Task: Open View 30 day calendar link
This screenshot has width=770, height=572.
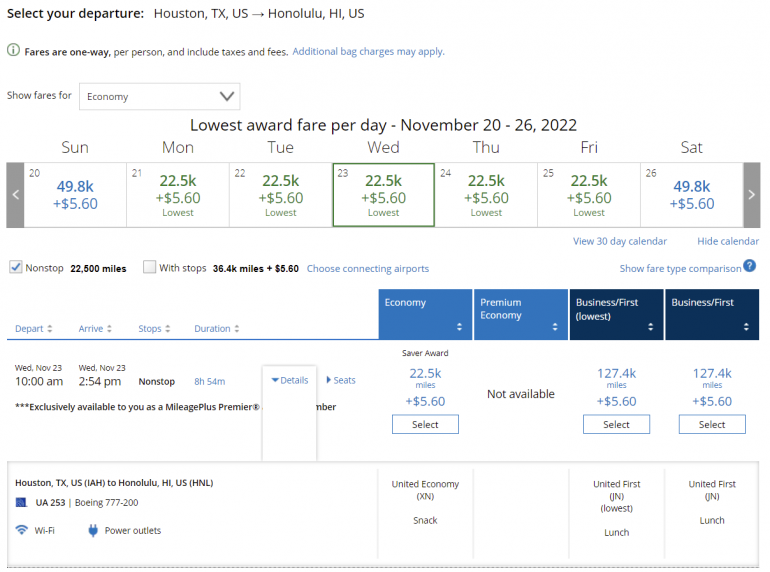Action: 619,241
